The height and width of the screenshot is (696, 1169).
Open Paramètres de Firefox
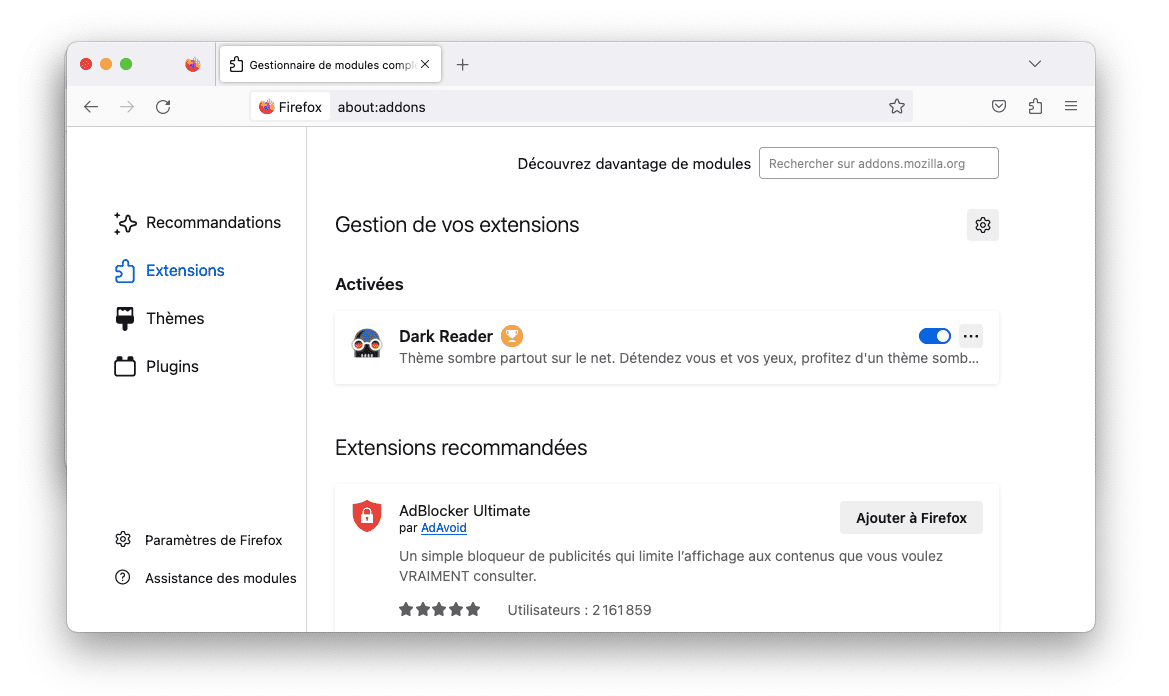coord(213,540)
